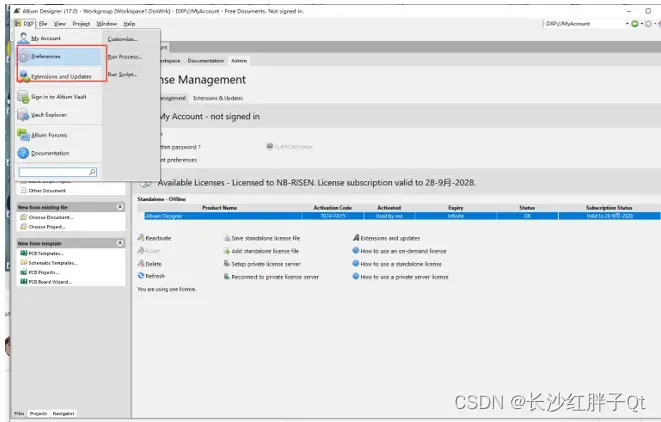Switch to the Projects panel tab

[x=38, y=414]
